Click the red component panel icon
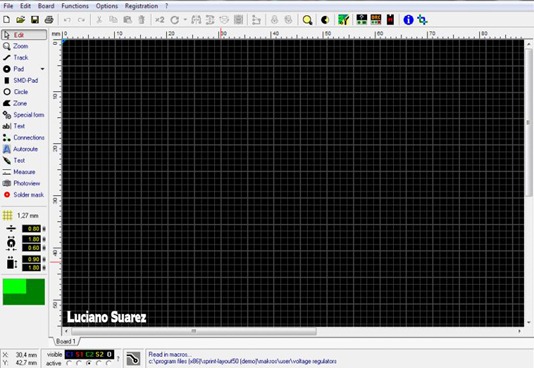534x368 pixels. [390, 20]
